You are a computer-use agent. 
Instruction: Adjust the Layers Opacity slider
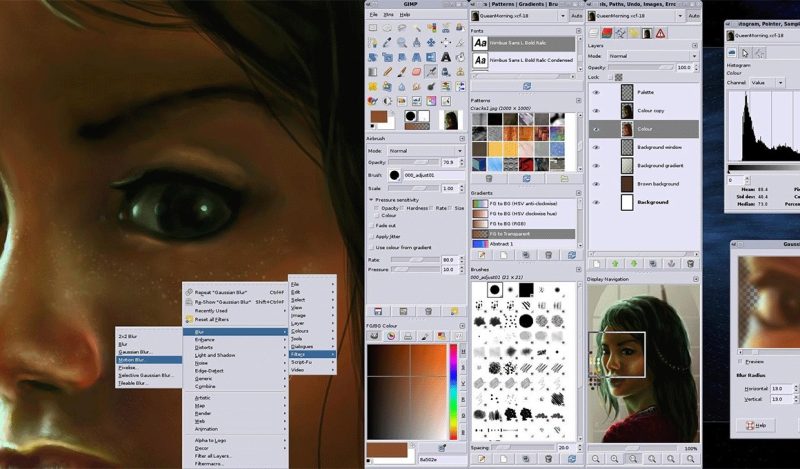[x=641, y=67]
